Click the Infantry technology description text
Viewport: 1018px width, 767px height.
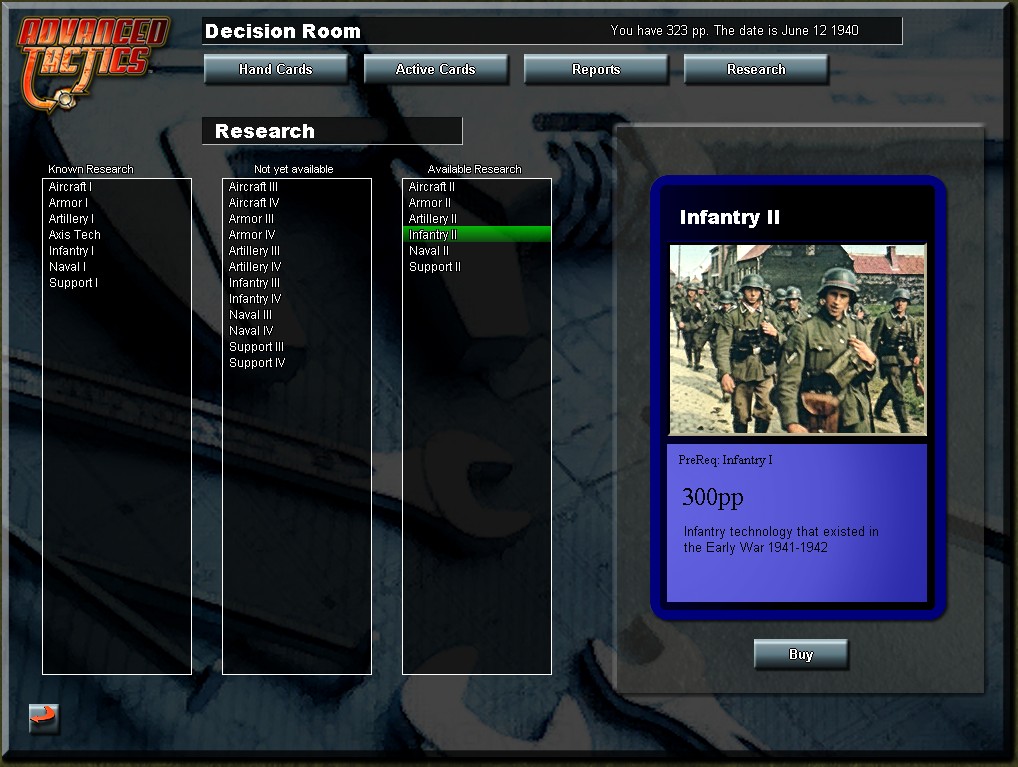point(781,540)
